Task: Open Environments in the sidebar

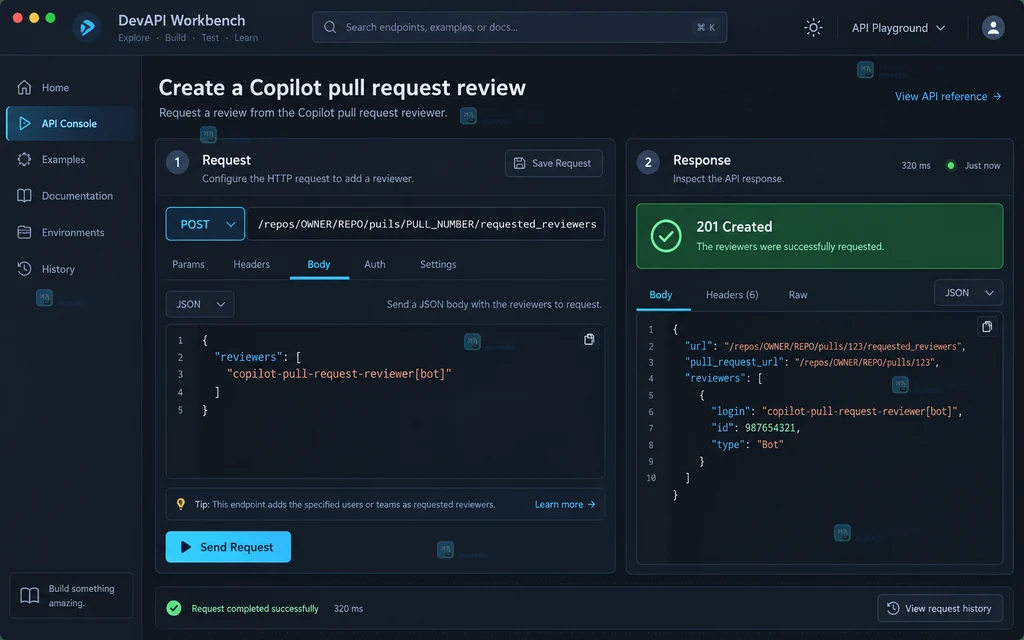Action: tap(71, 232)
